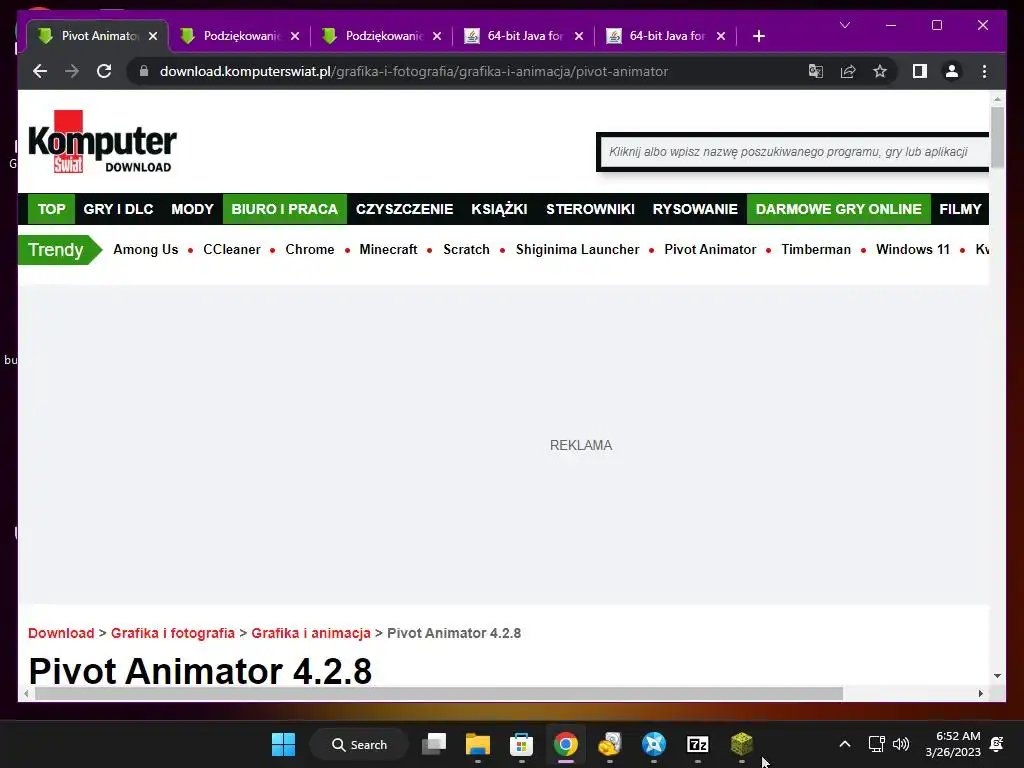
Task: Open the CCleaner trend link
Action: pos(232,249)
